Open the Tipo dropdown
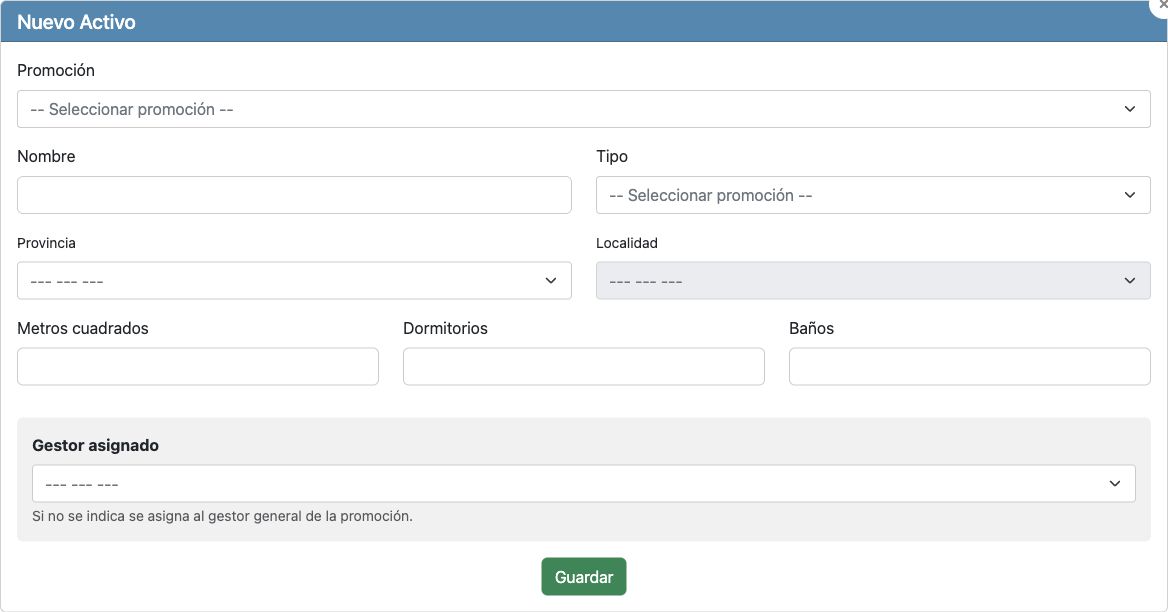The height and width of the screenshot is (612, 1168). (x=873, y=195)
